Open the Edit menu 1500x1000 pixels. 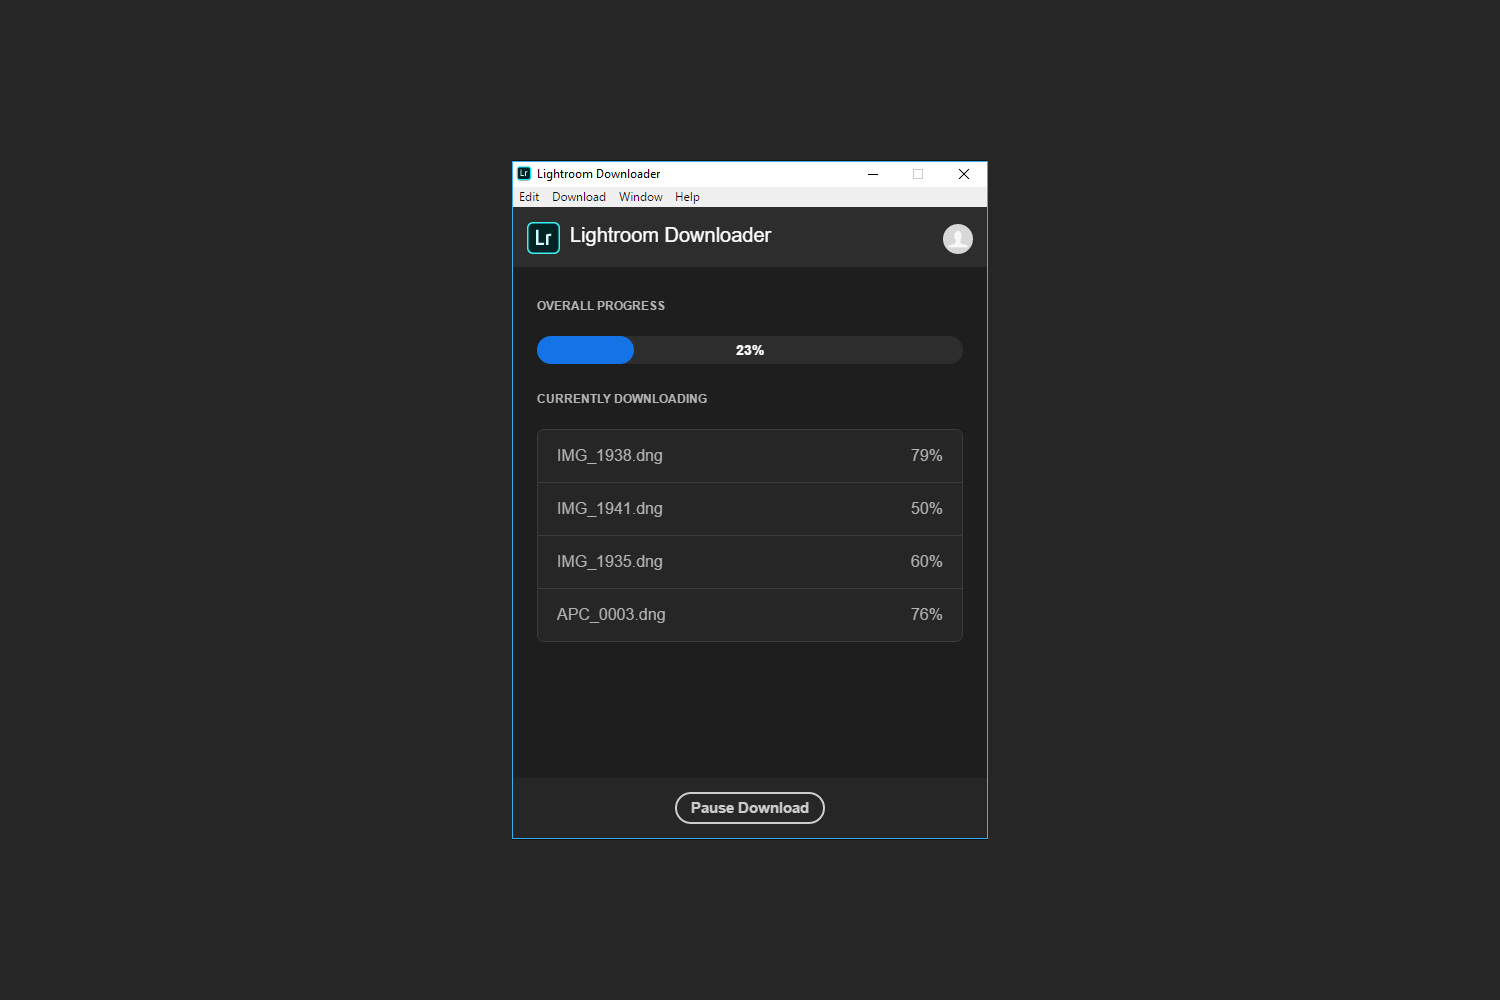[528, 196]
